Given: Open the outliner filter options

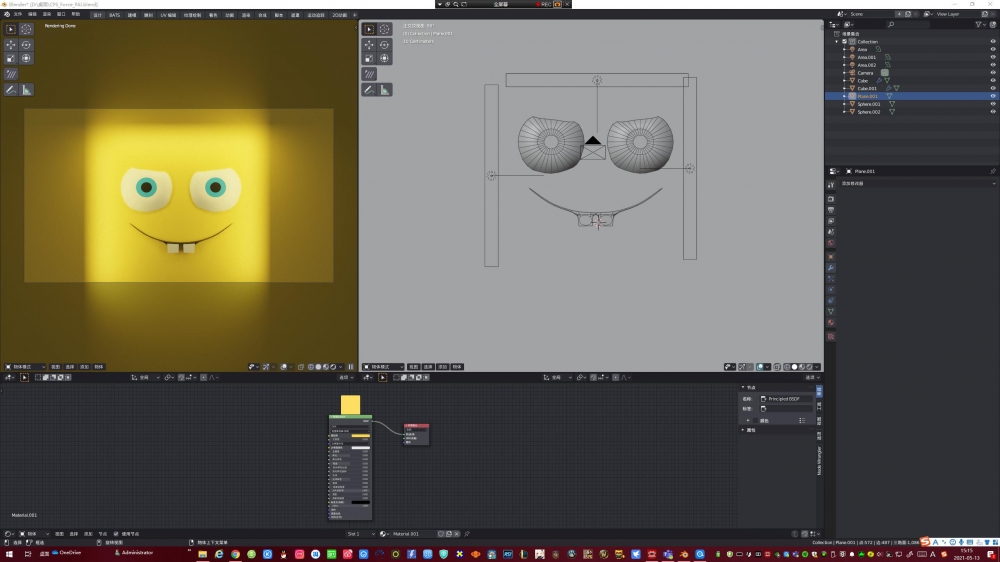Looking at the screenshot, I should (x=978, y=24).
